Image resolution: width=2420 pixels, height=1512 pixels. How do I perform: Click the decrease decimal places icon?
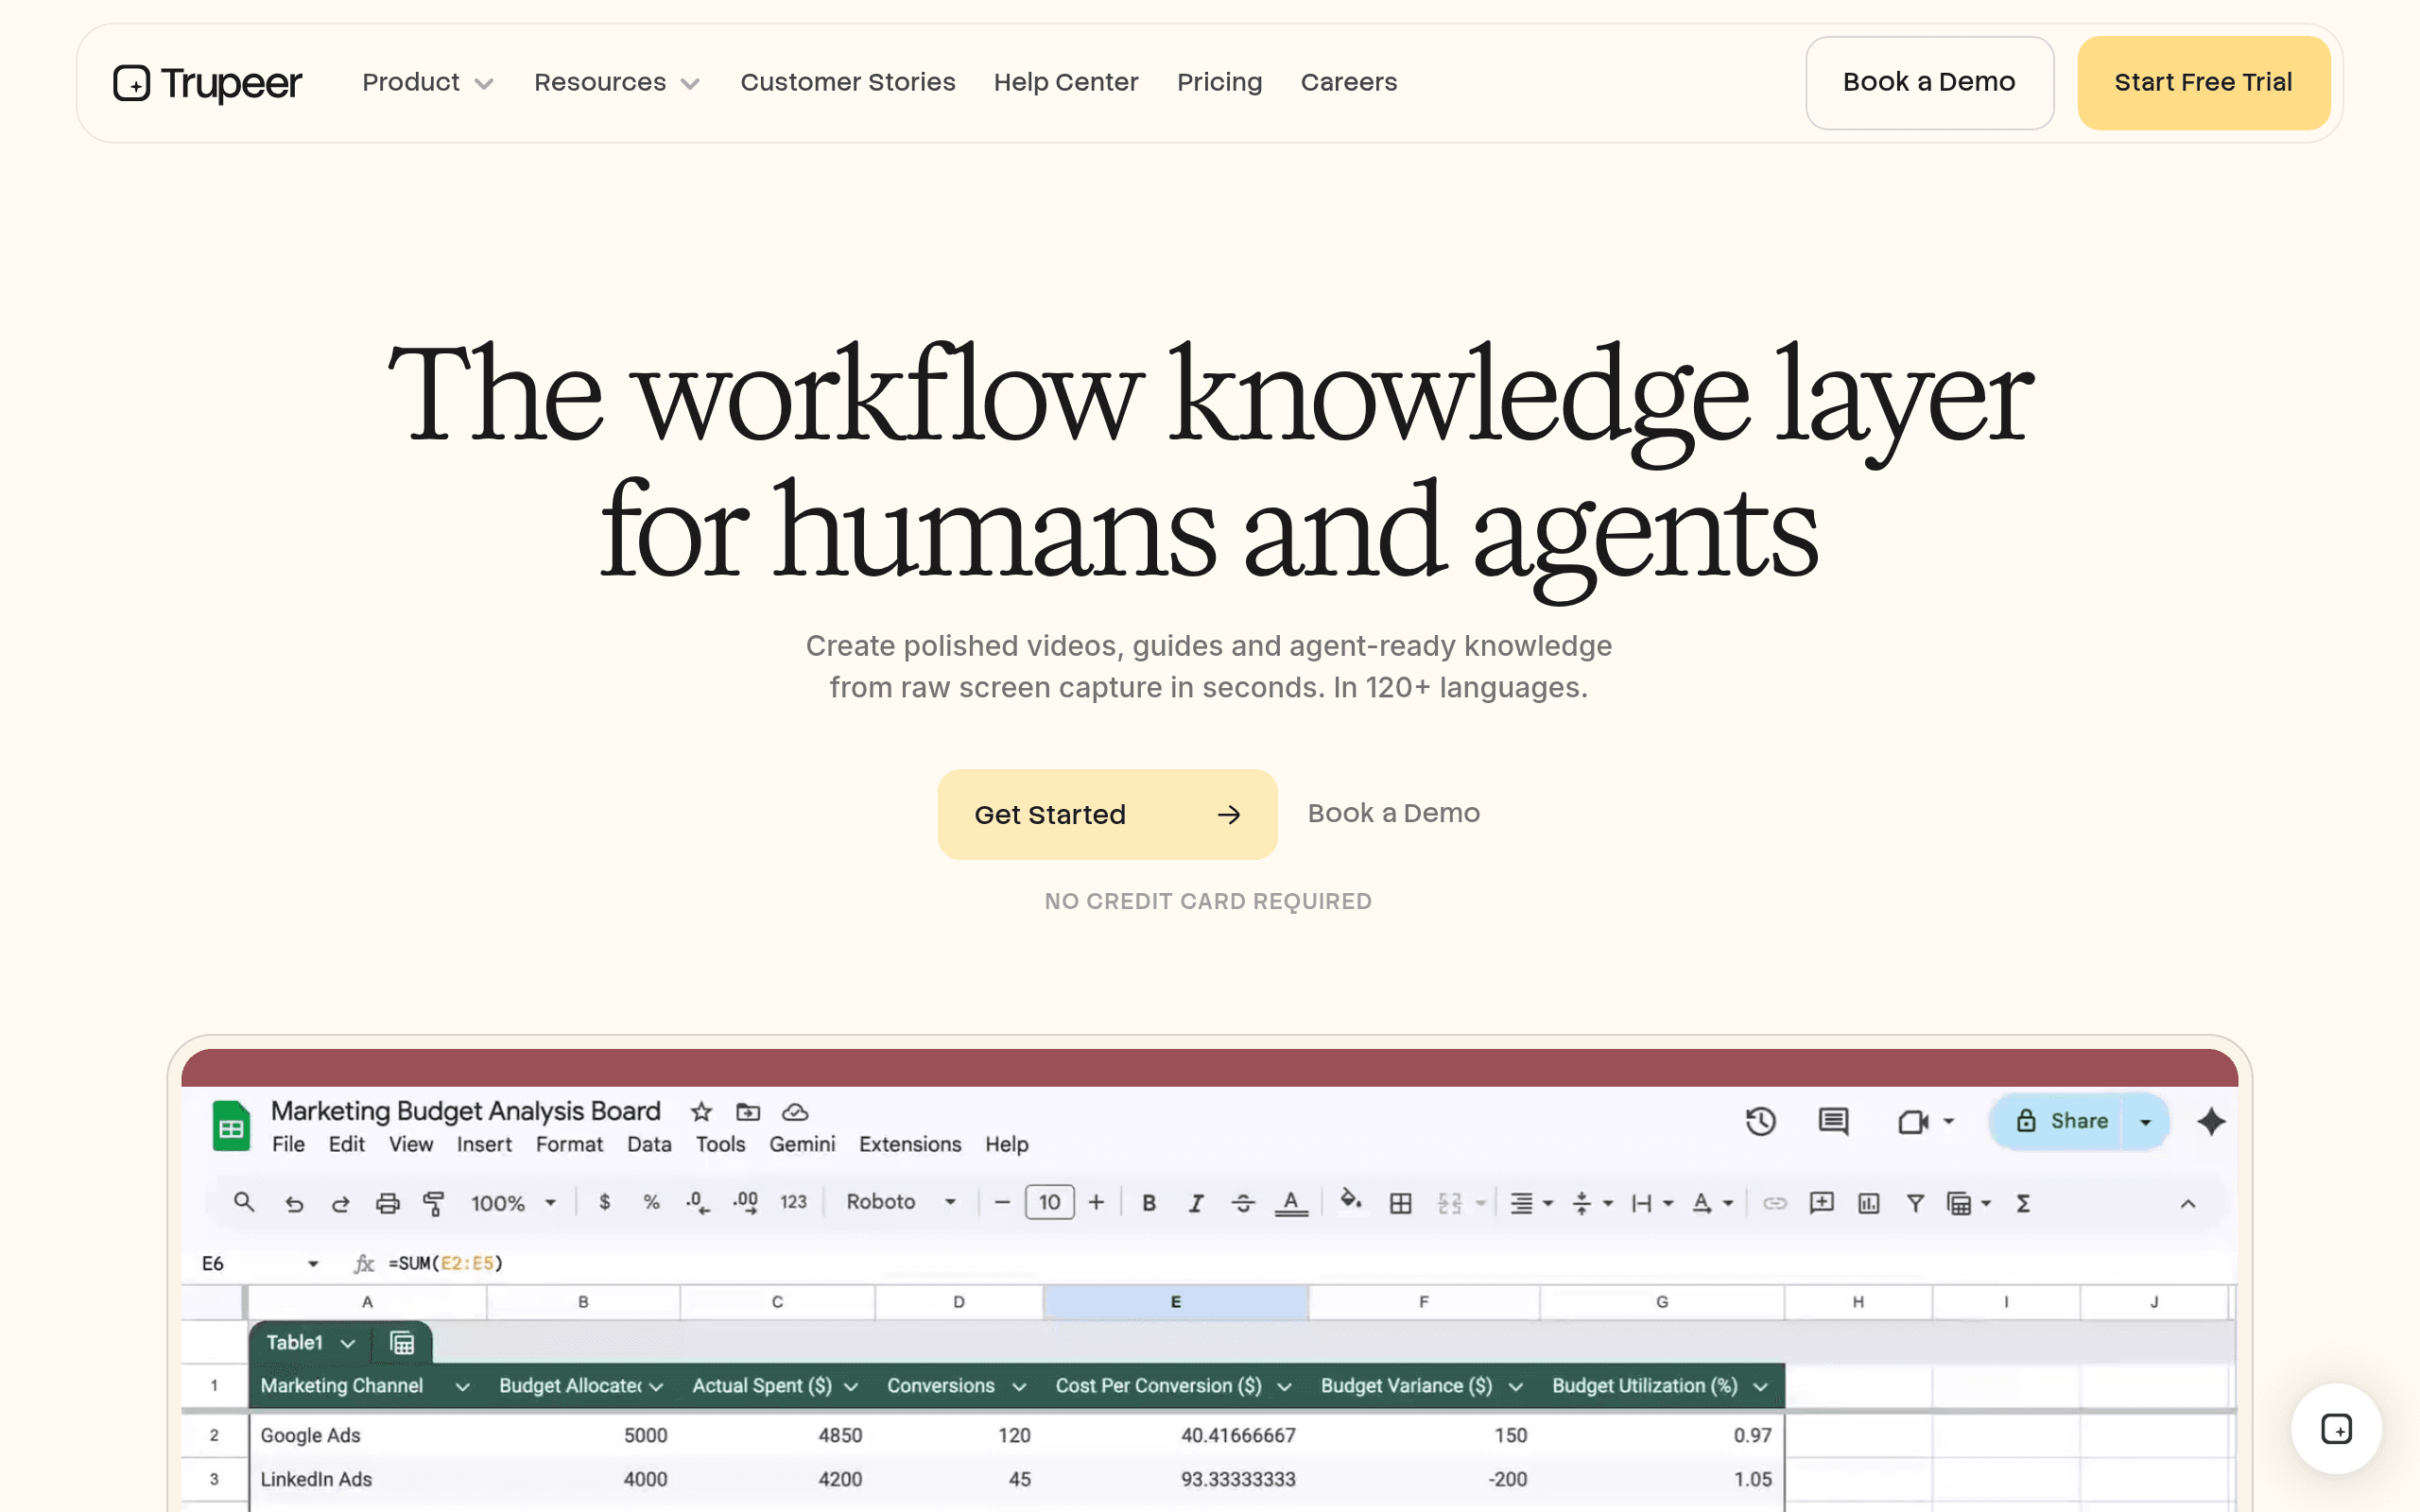pos(698,1203)
